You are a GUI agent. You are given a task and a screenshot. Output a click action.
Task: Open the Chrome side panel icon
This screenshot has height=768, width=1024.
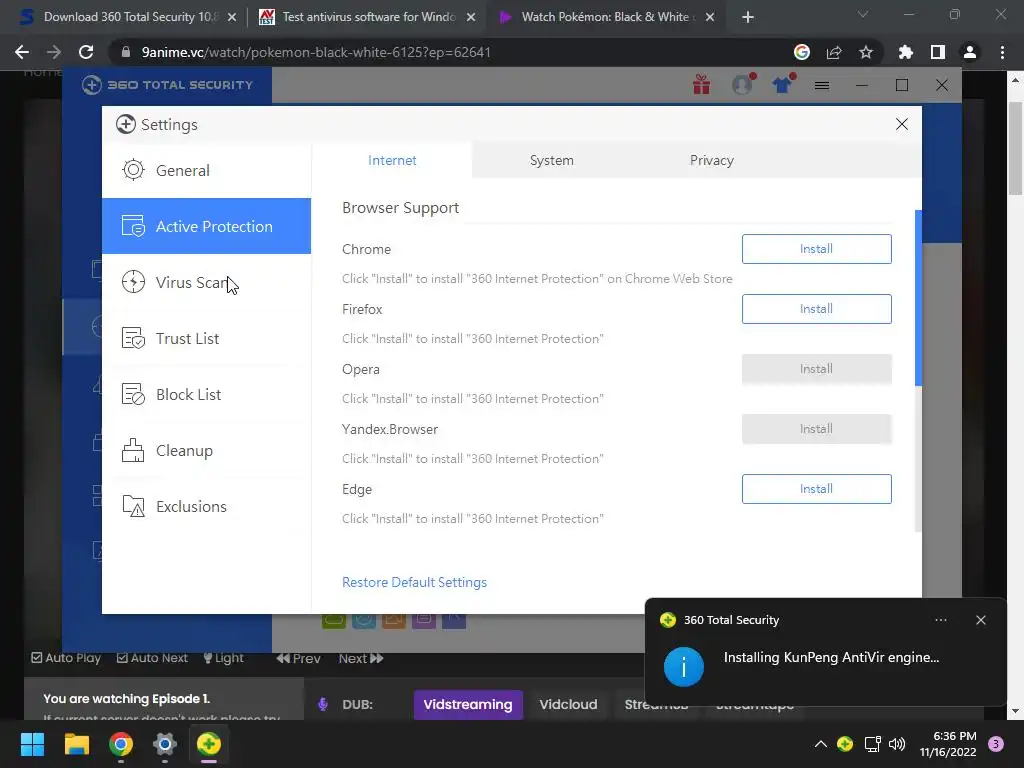[938, 52]
